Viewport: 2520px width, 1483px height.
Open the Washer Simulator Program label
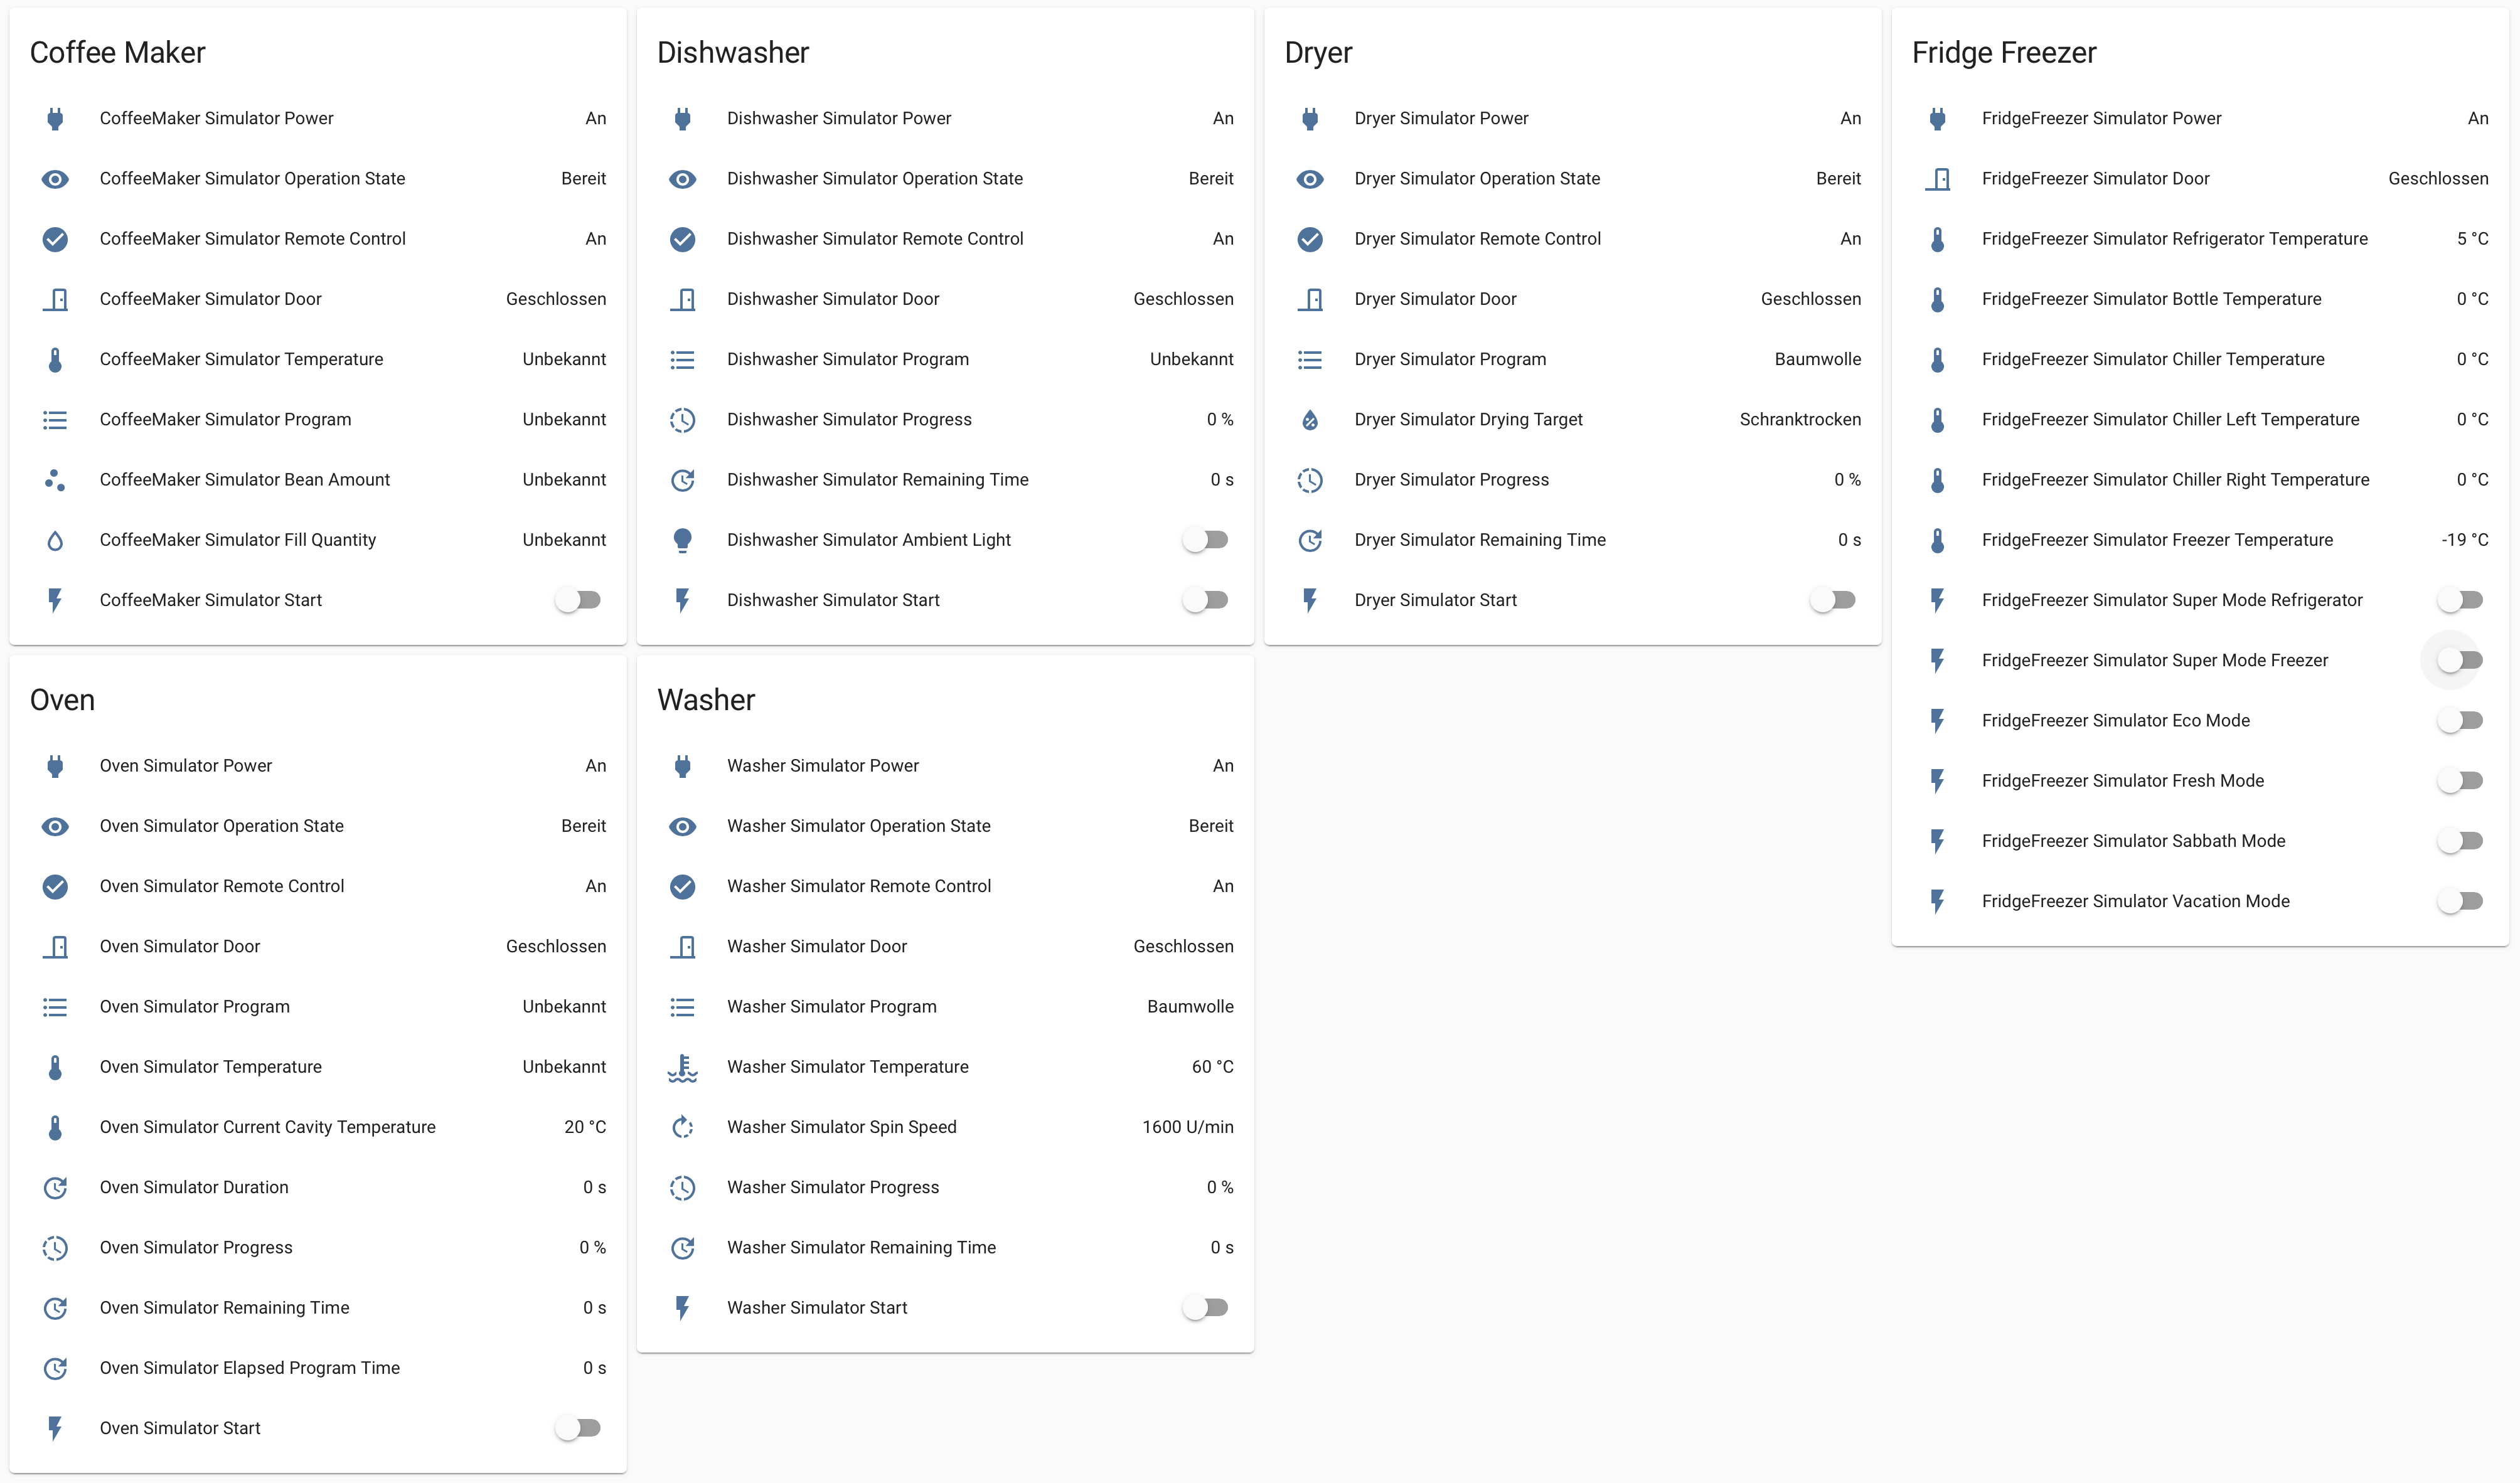(x=831, y=1007)
